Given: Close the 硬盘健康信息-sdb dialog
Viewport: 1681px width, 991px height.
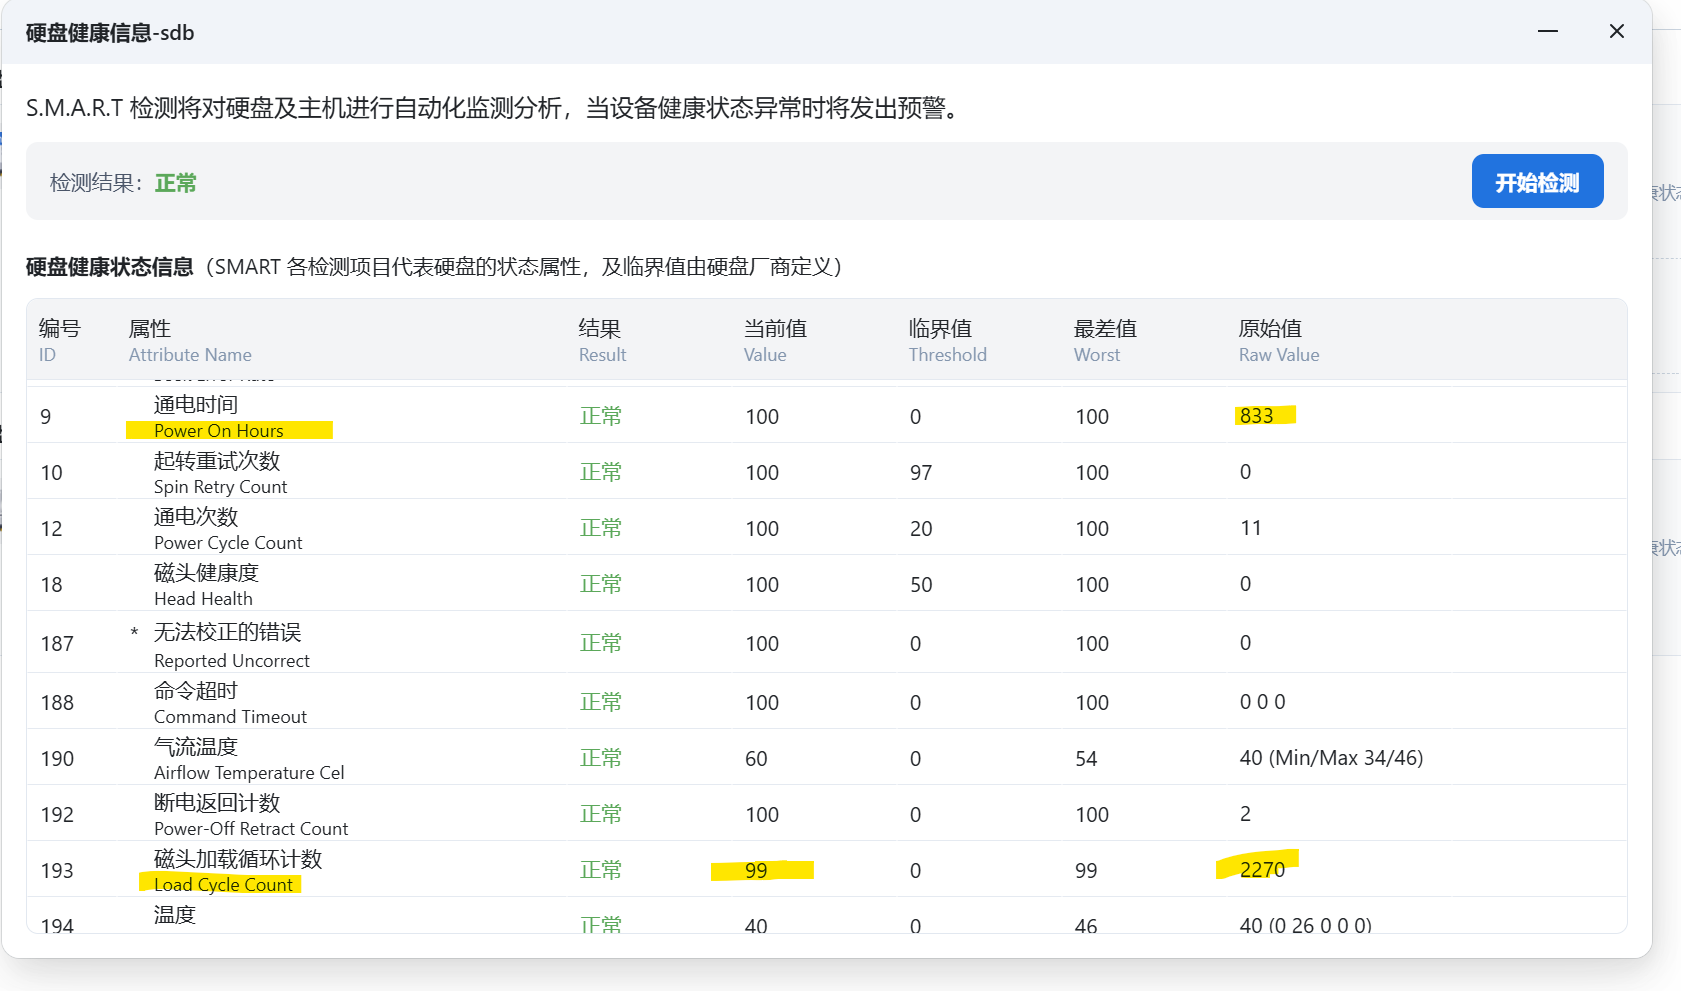Looking at the screenshot, I should [1617, 32].
